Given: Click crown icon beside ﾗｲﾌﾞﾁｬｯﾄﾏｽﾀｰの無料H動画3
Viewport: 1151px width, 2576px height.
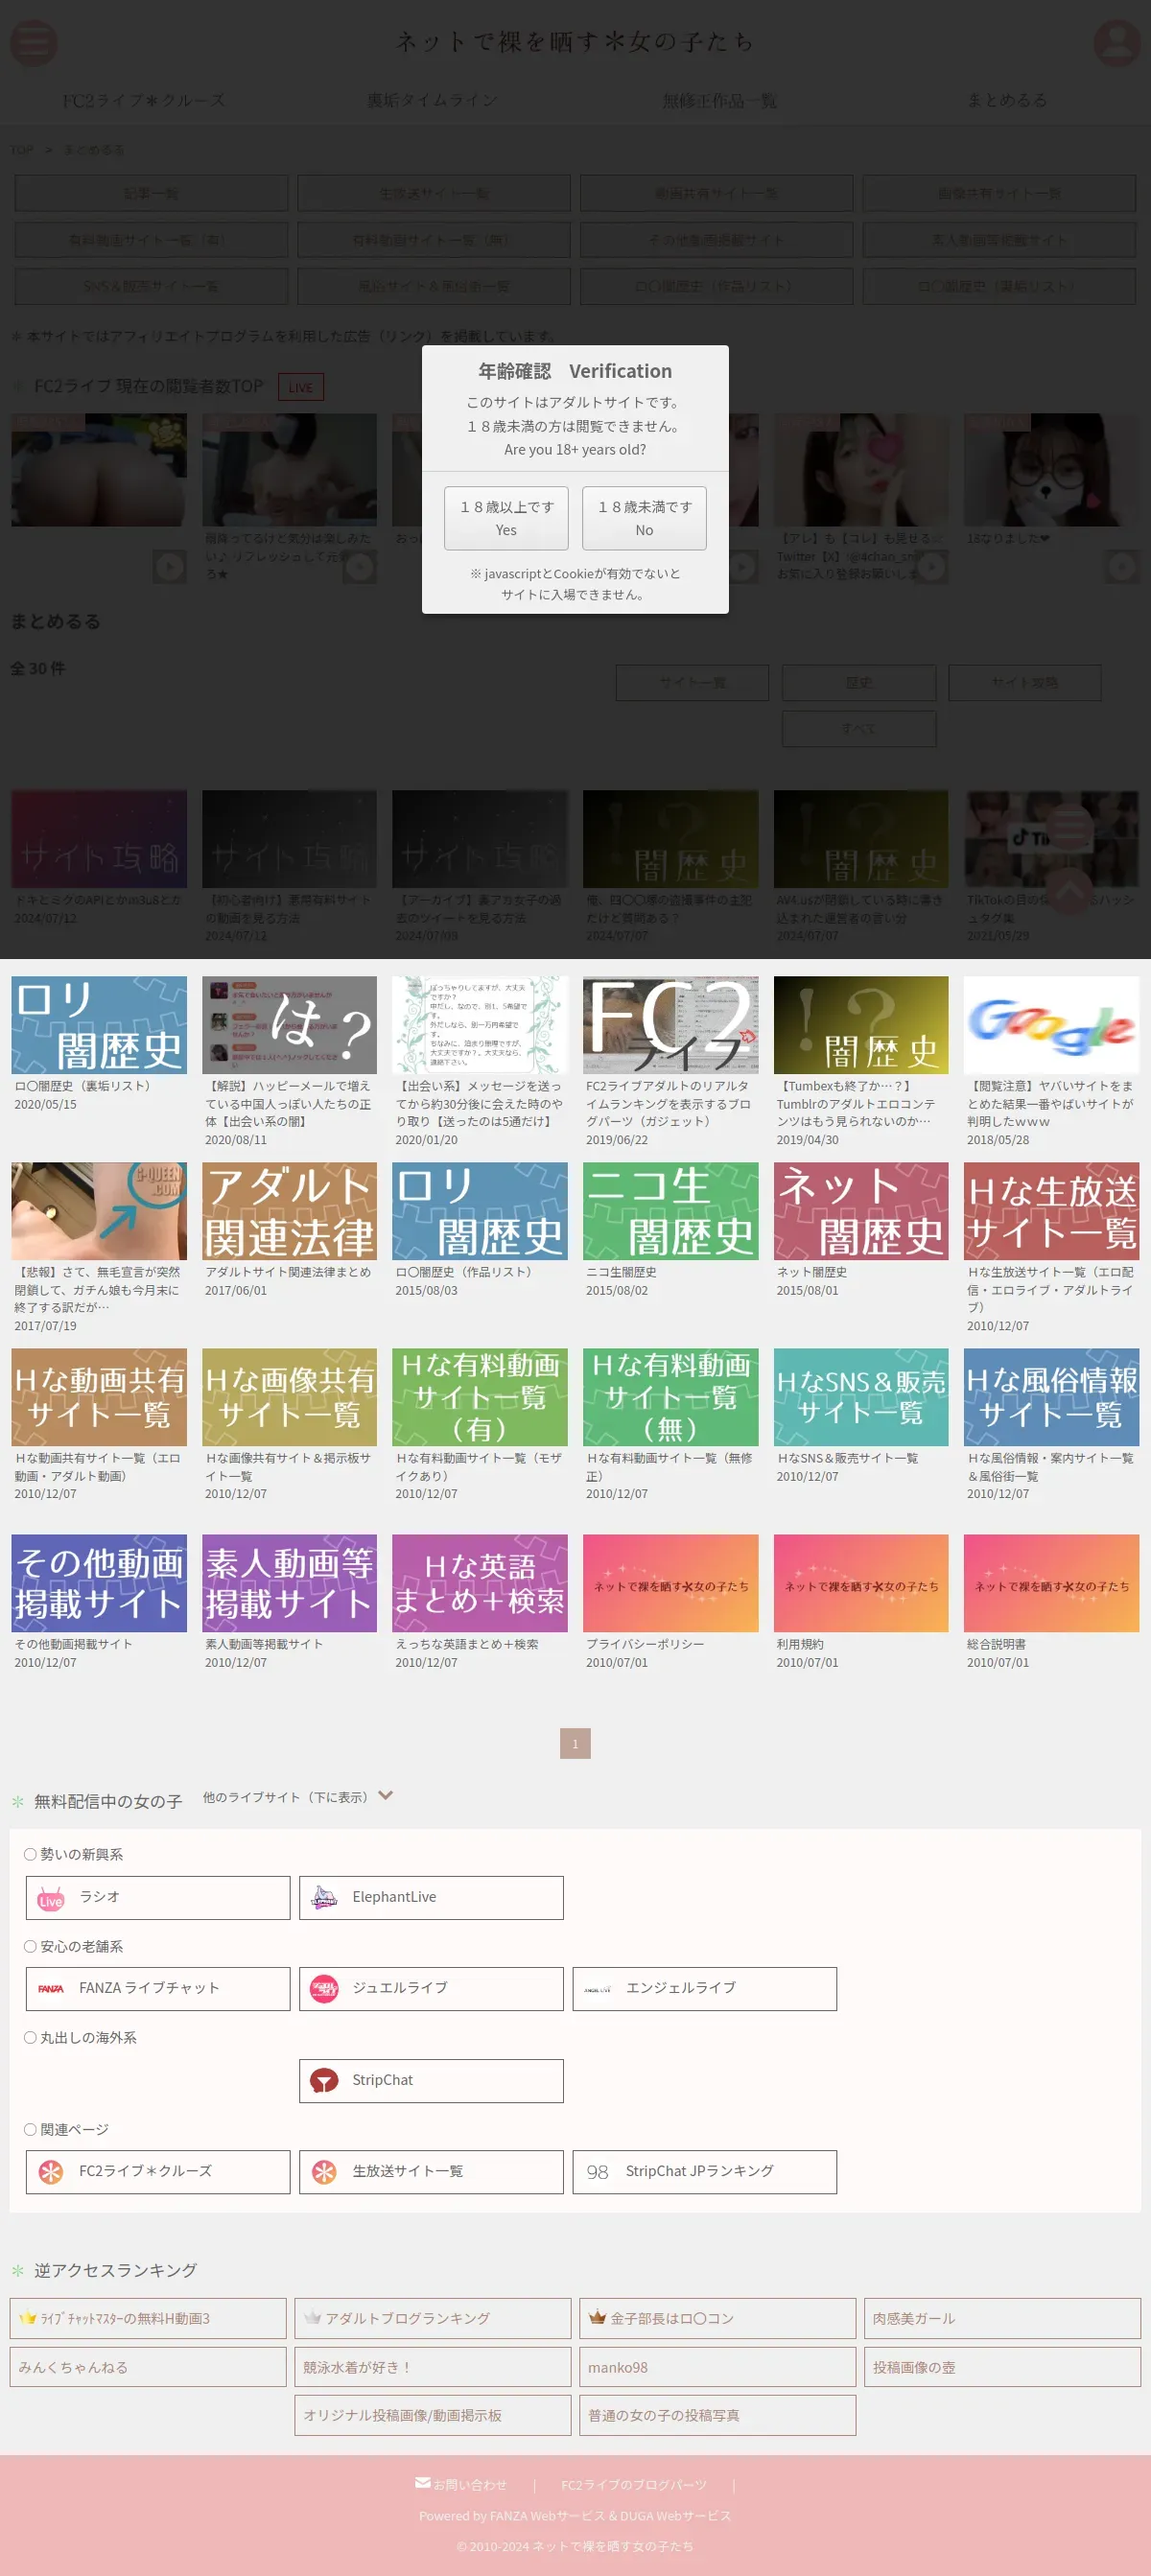Looking at the screenshot, I should [28, 2317].
